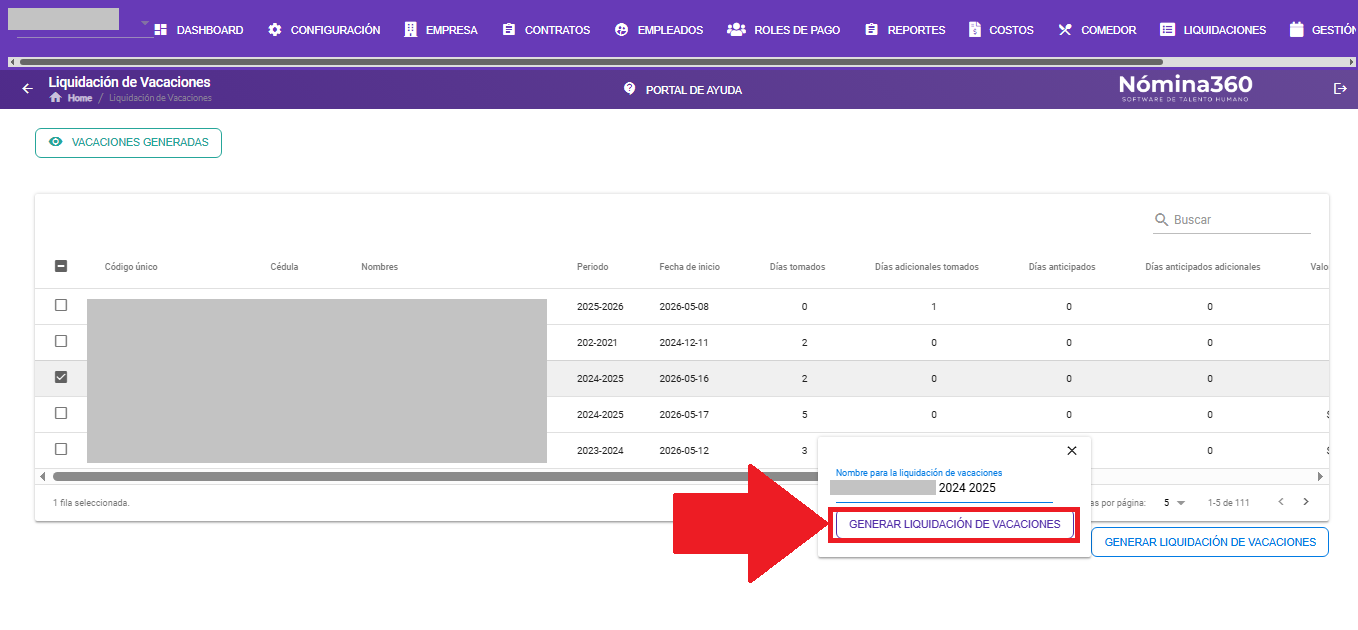The width and height of the screenshot is (1358, 630).
Task: Open the Portal de Ayuda link
Action: 682,89
